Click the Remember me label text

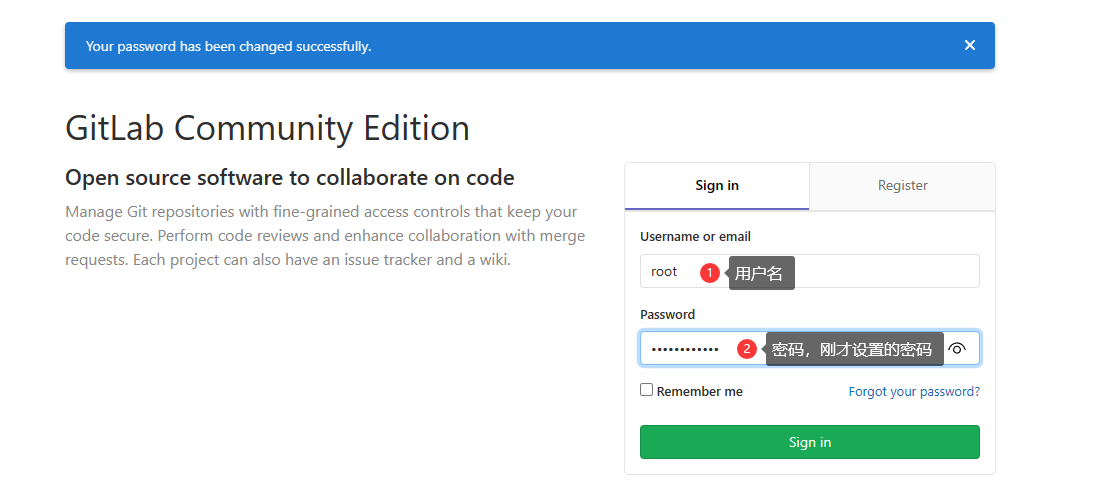click(700, 392)
